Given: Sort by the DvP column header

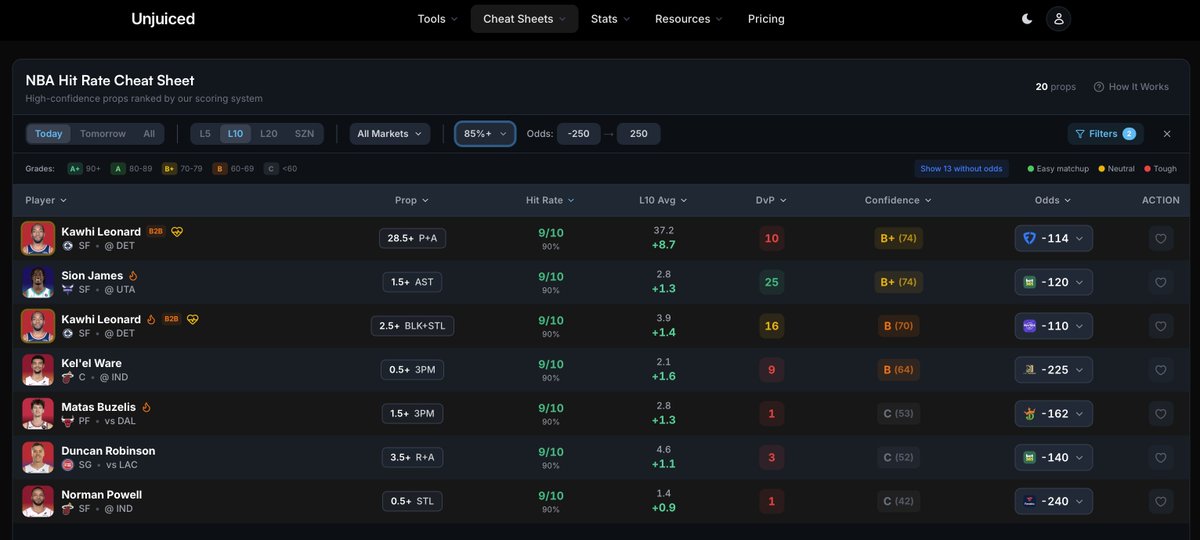Looking at the screenshot, I should coord(771,200).
